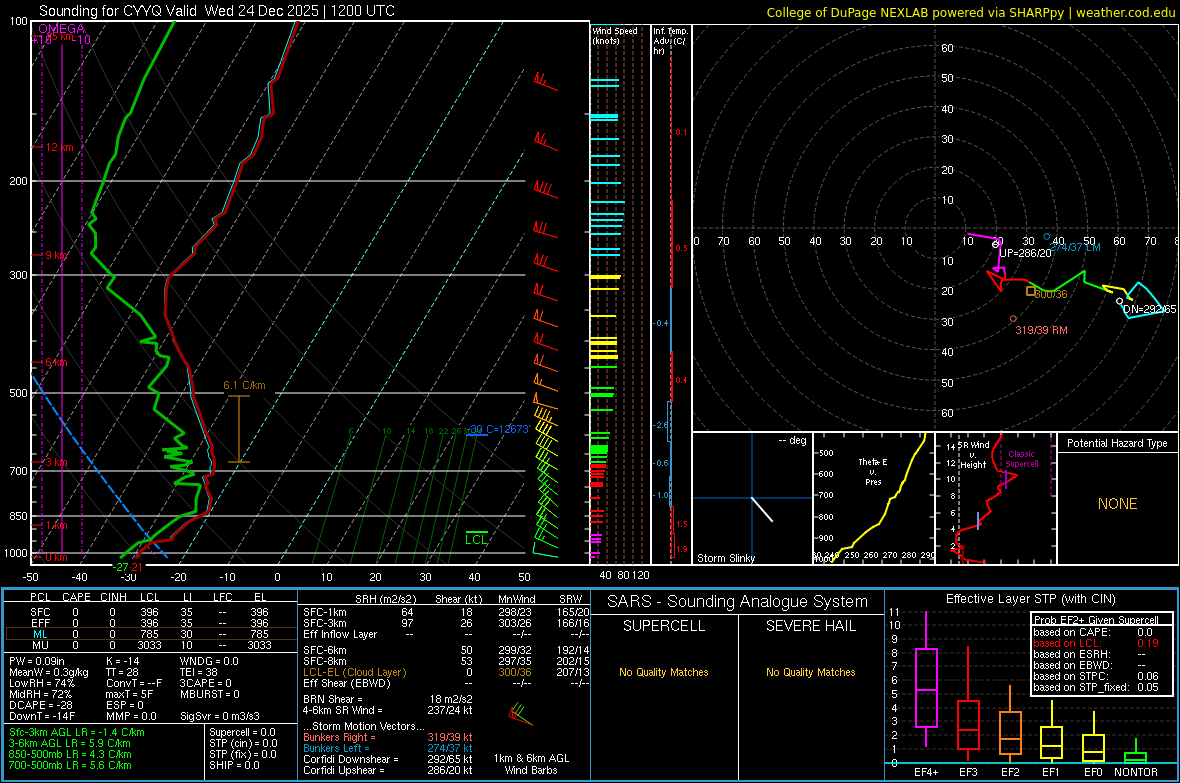Click the blue Bunkers left-mover circle marker
Viewport: 1180px width, 783px height.
(1047, 237)
